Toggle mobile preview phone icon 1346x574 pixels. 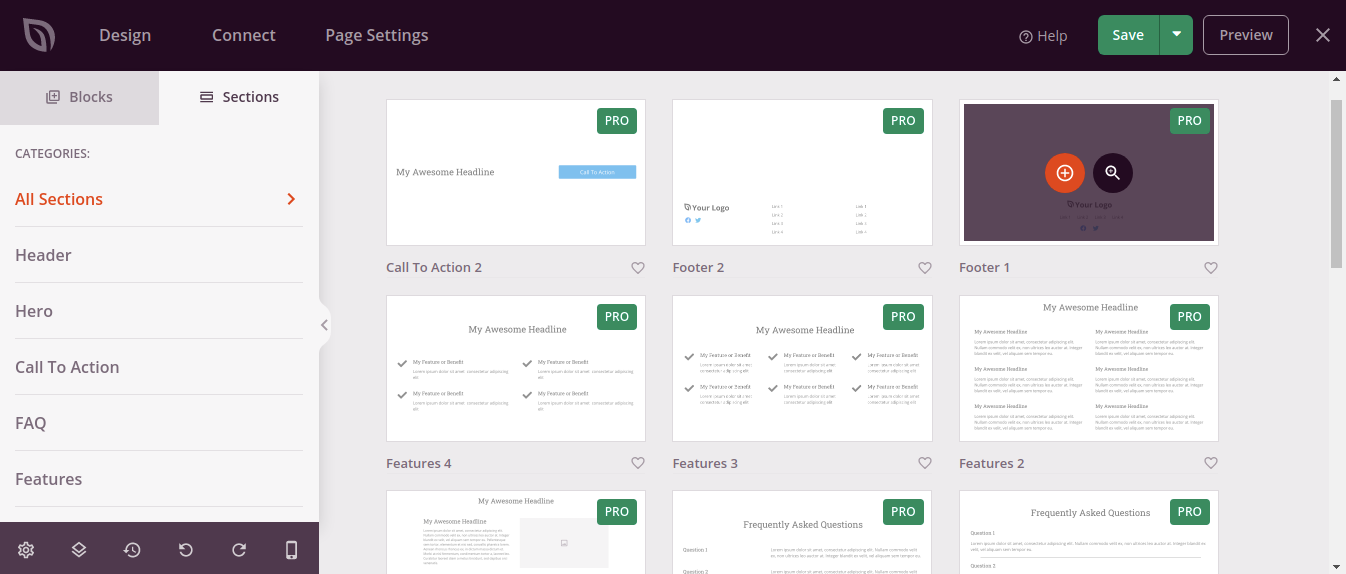pyautogui.click(x=291, y=550)
